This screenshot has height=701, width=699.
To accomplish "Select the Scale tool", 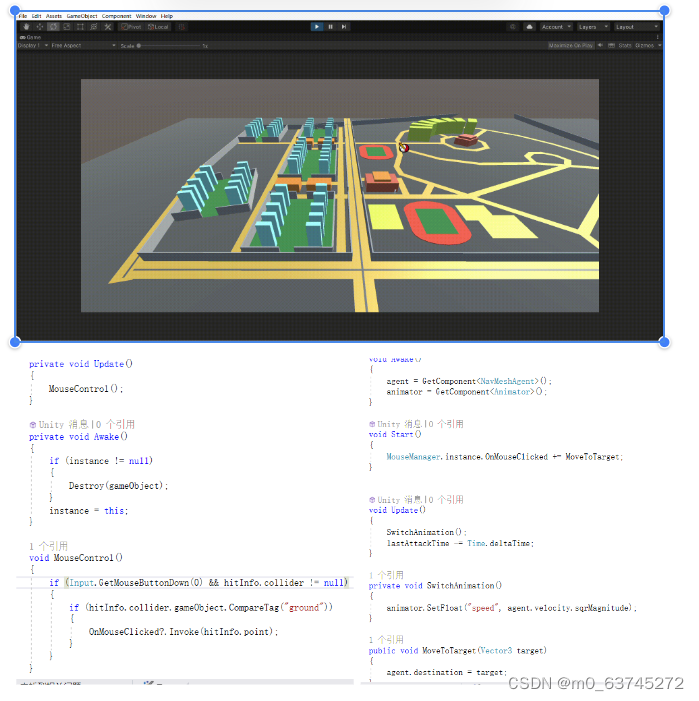I will tap(67, 27).
